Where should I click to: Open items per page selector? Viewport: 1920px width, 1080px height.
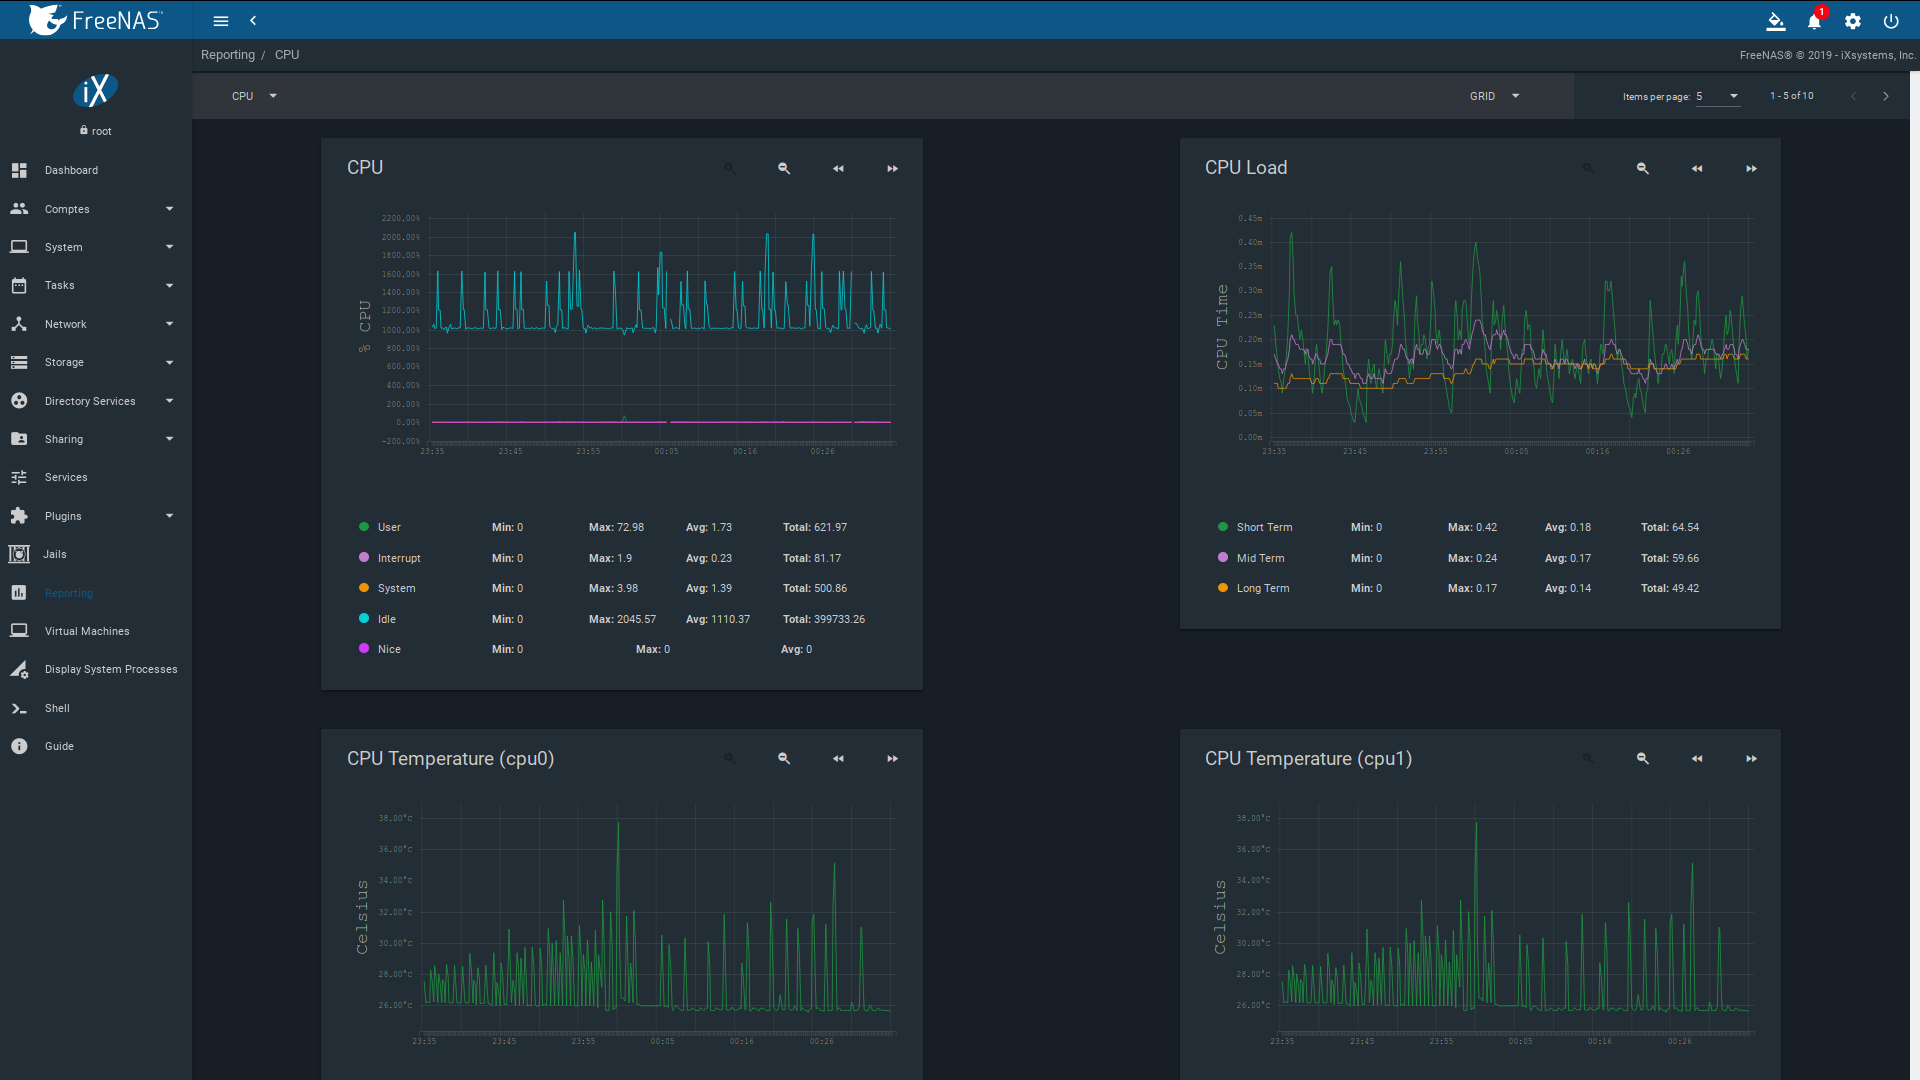pos(1717,96)
